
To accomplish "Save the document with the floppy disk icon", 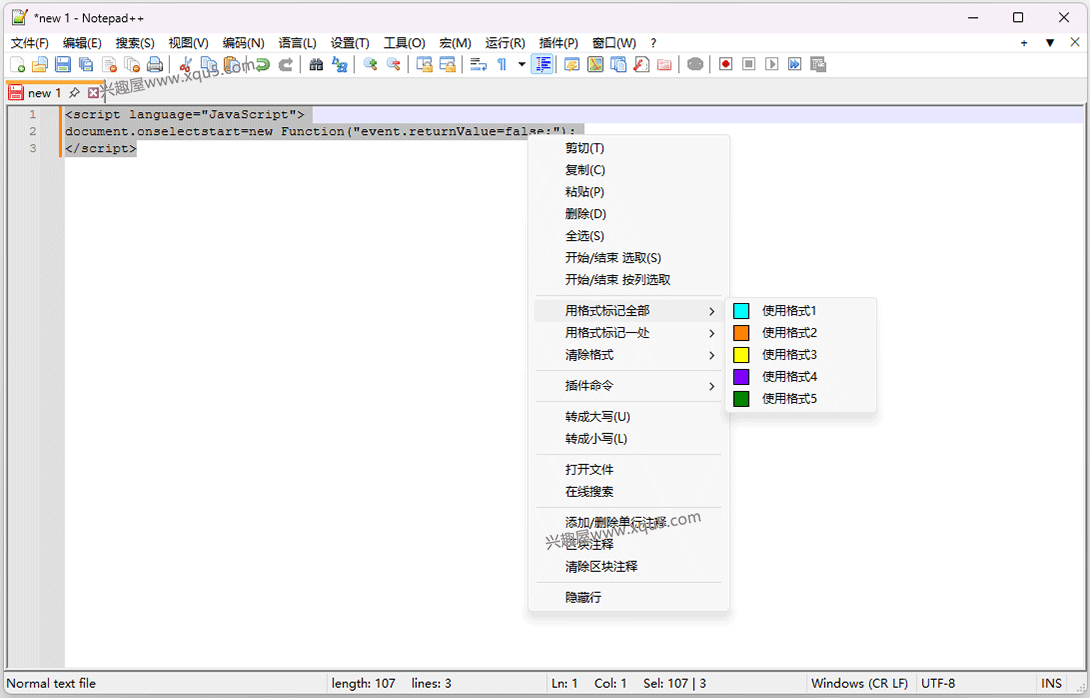I will coord(63,65).
